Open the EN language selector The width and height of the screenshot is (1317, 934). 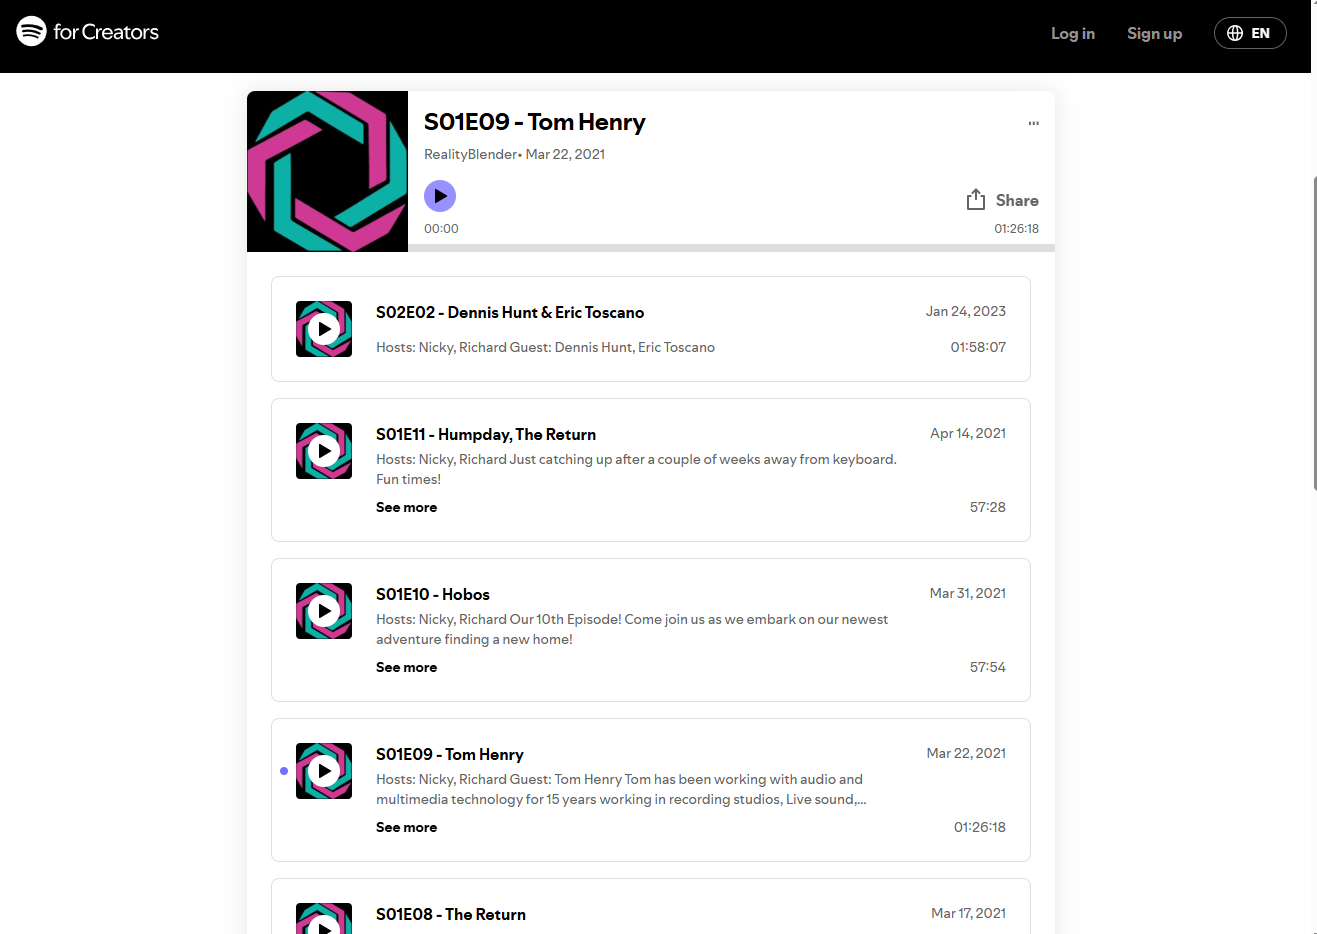point(1249,33)
